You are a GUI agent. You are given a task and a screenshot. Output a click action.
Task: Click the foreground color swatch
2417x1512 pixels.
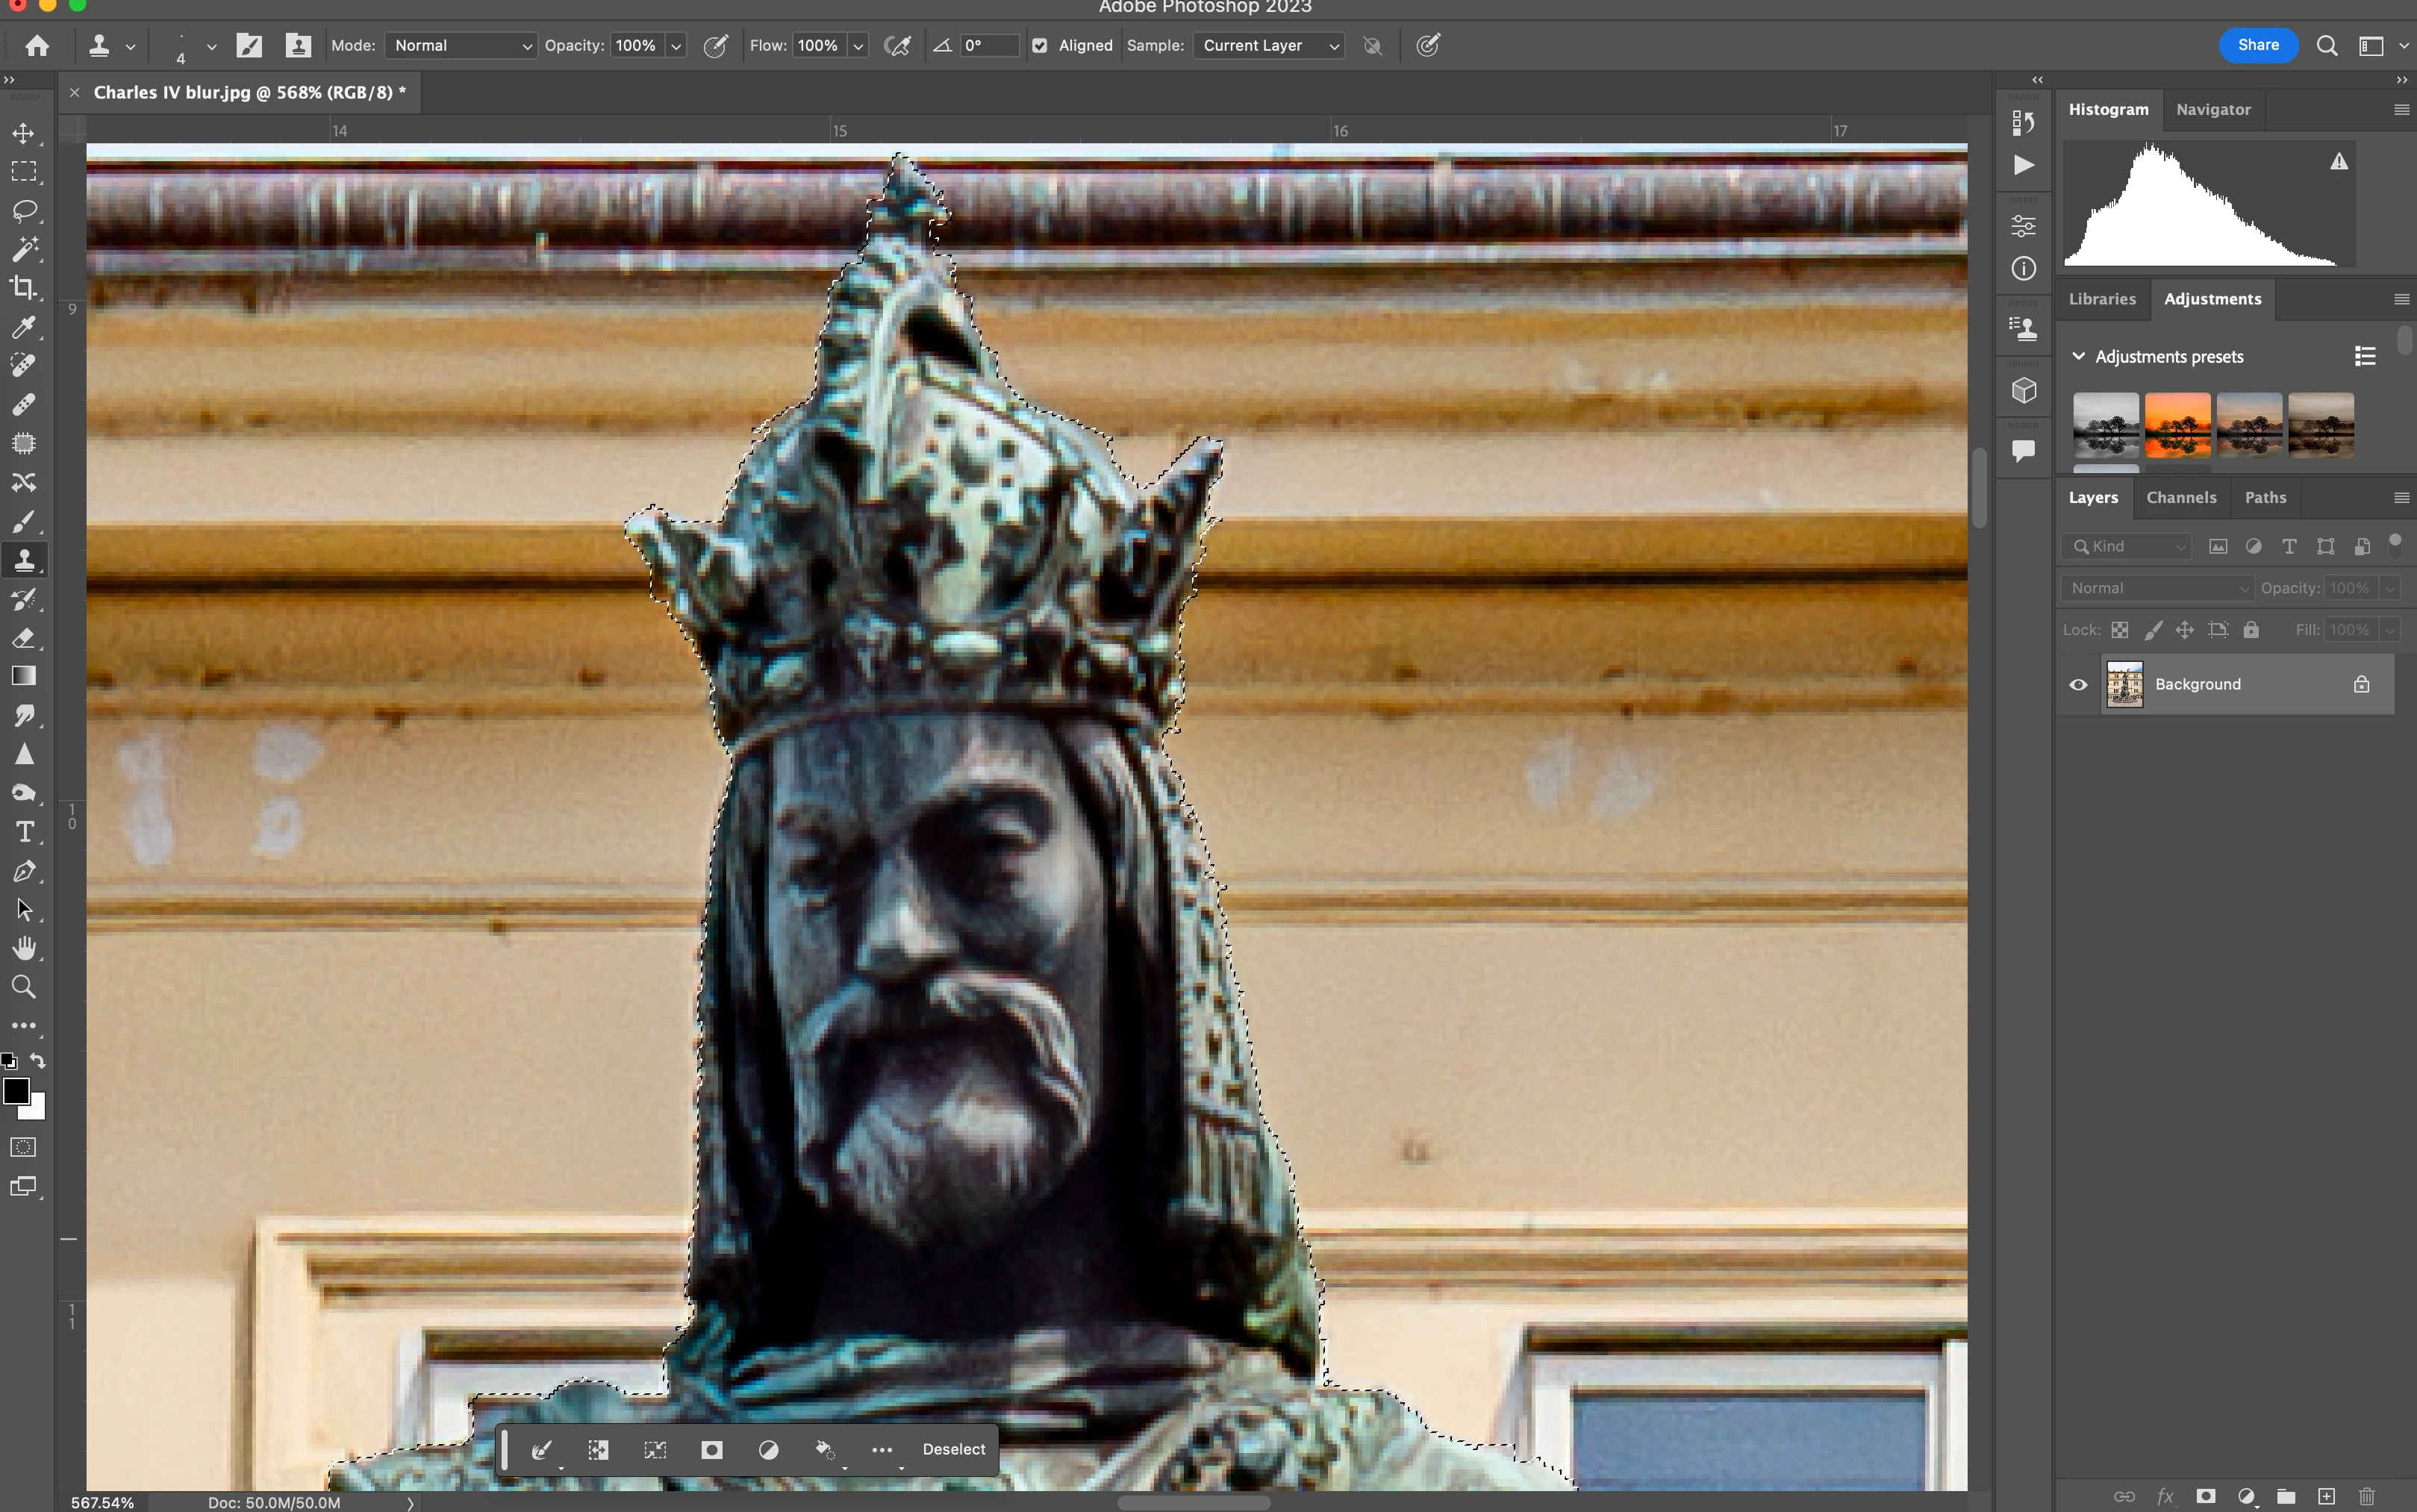16,1091
